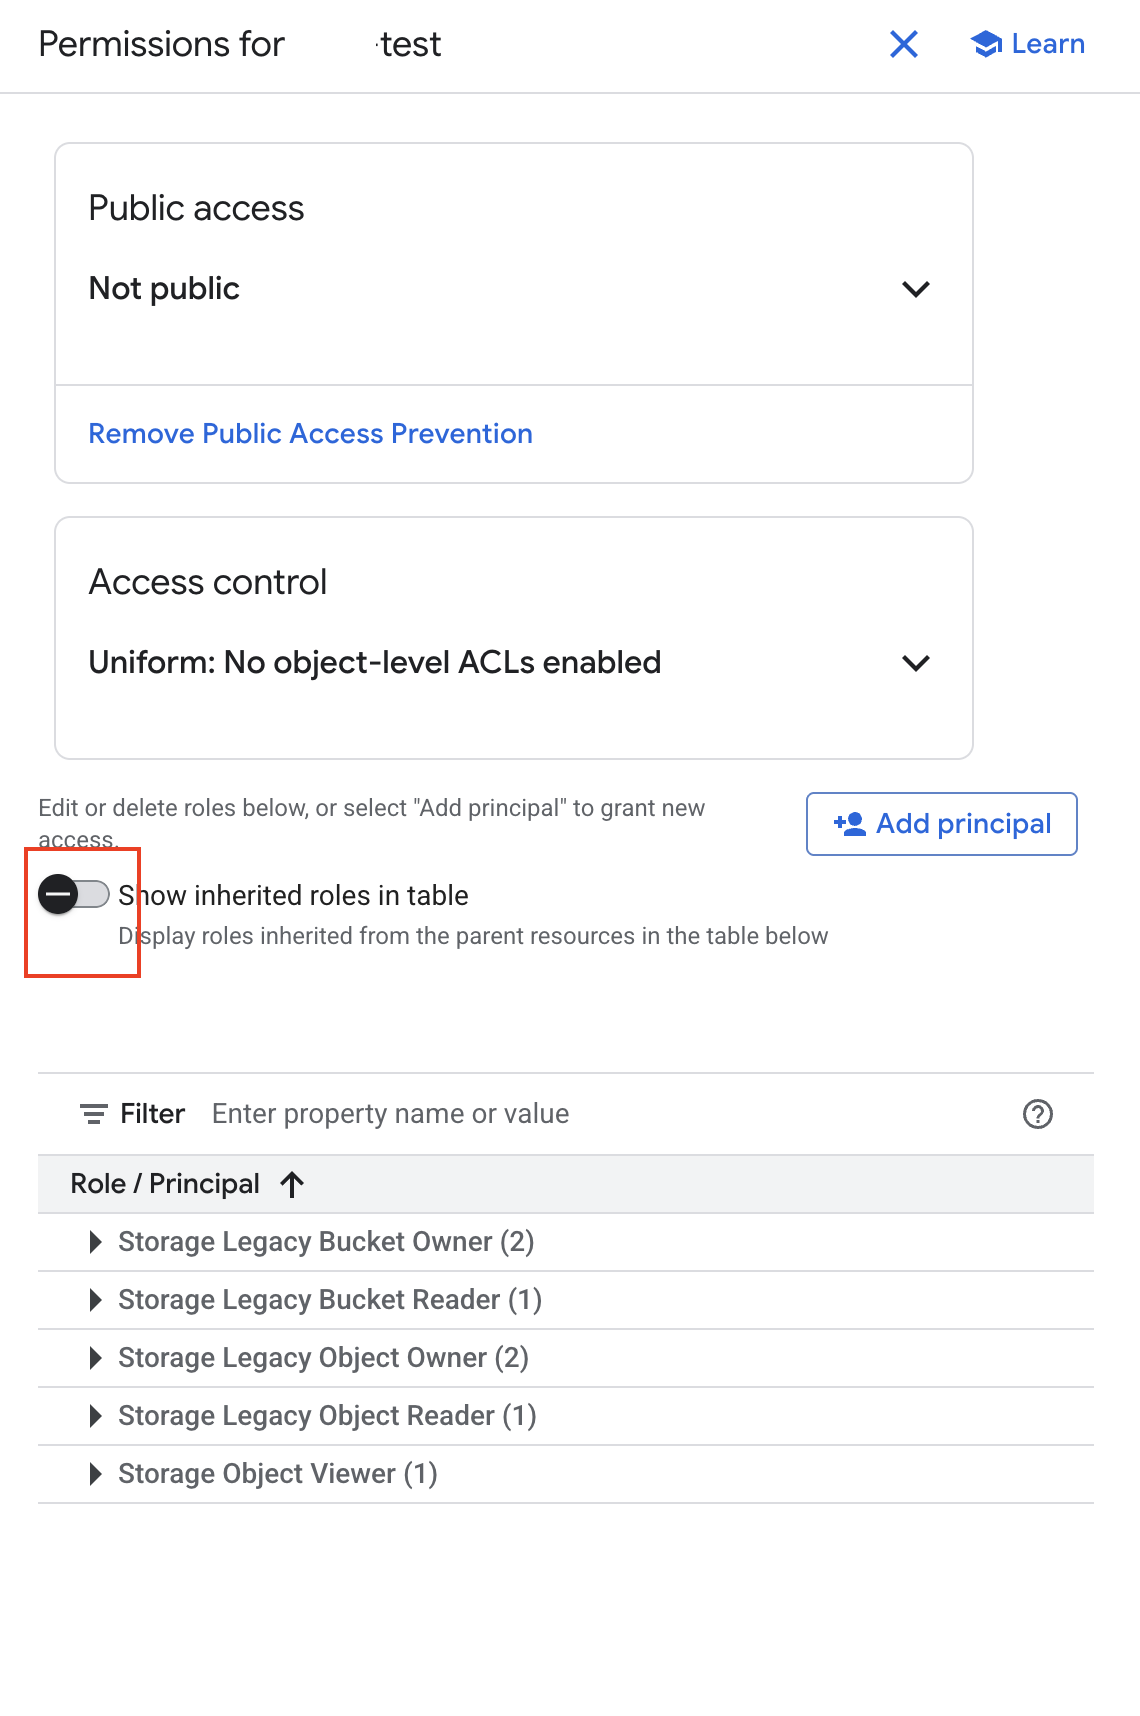Sort by Role / Principal arrow icon

(x=292, y=1185)
